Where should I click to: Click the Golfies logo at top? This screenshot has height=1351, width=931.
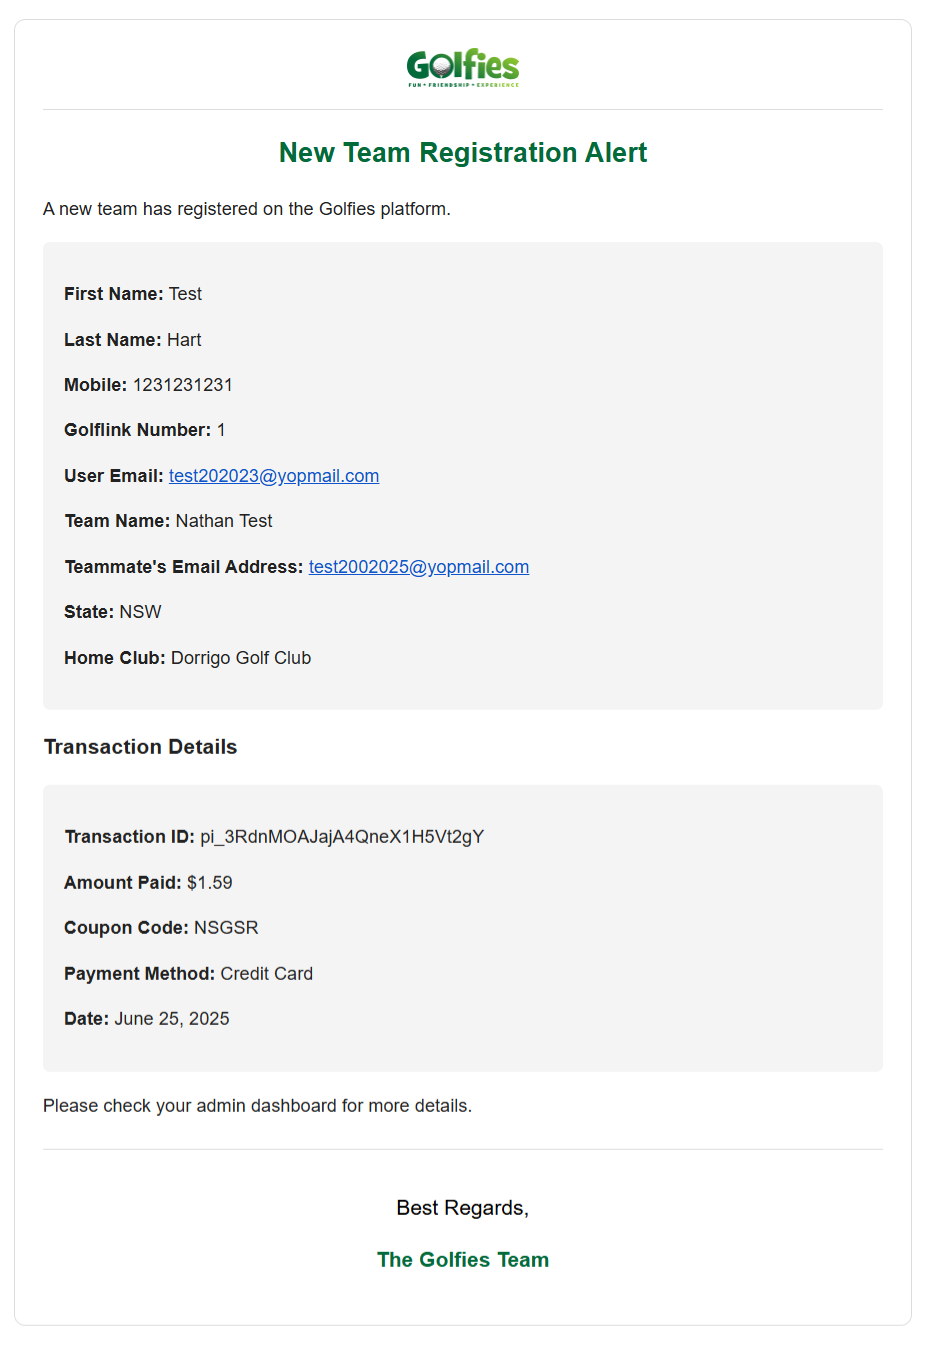[462, 68]
